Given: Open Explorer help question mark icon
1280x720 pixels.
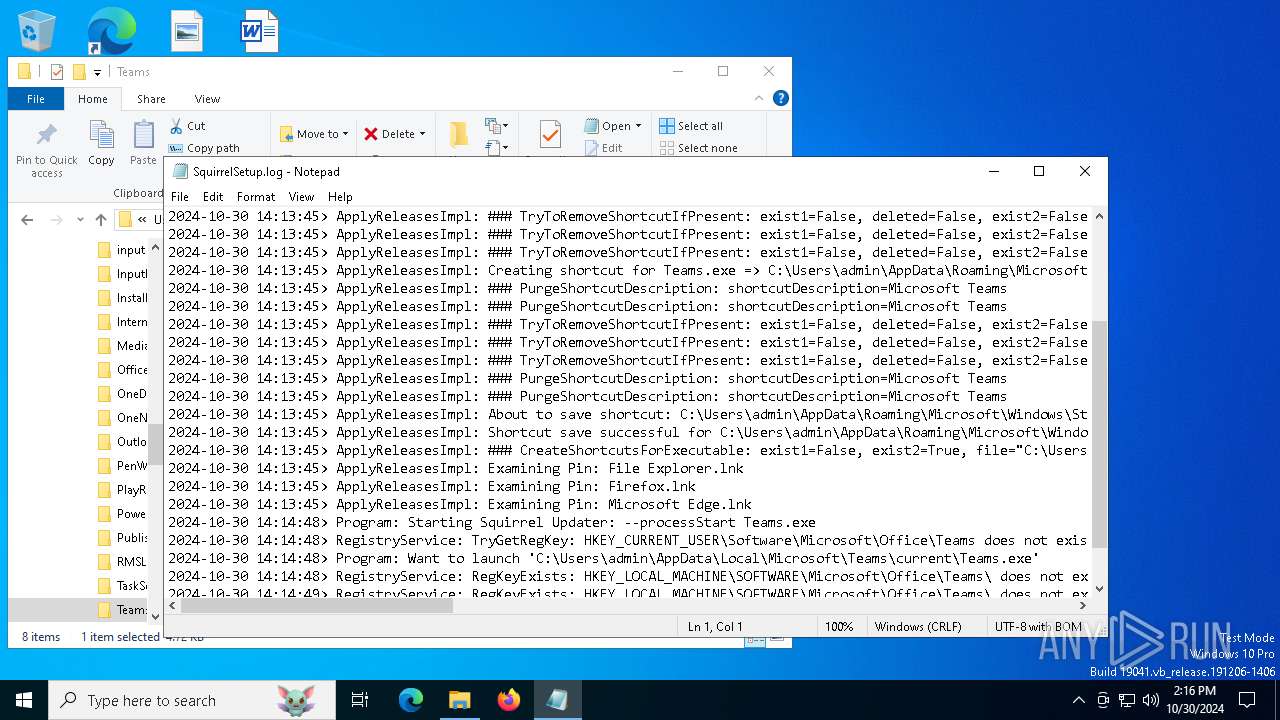Looking at the screenshot, I should point(781,98).
